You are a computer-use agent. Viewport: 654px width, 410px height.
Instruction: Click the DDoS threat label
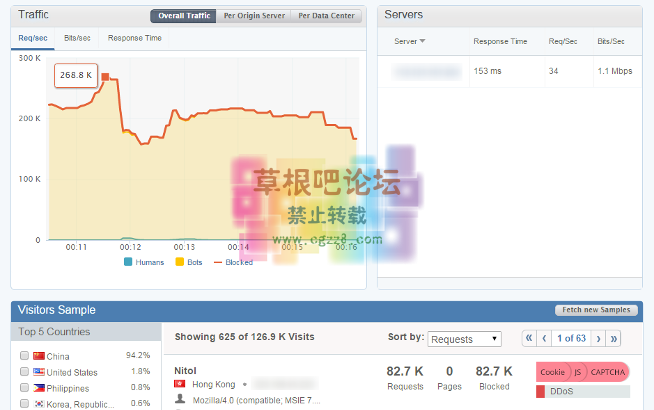click(x=561, y=391)
